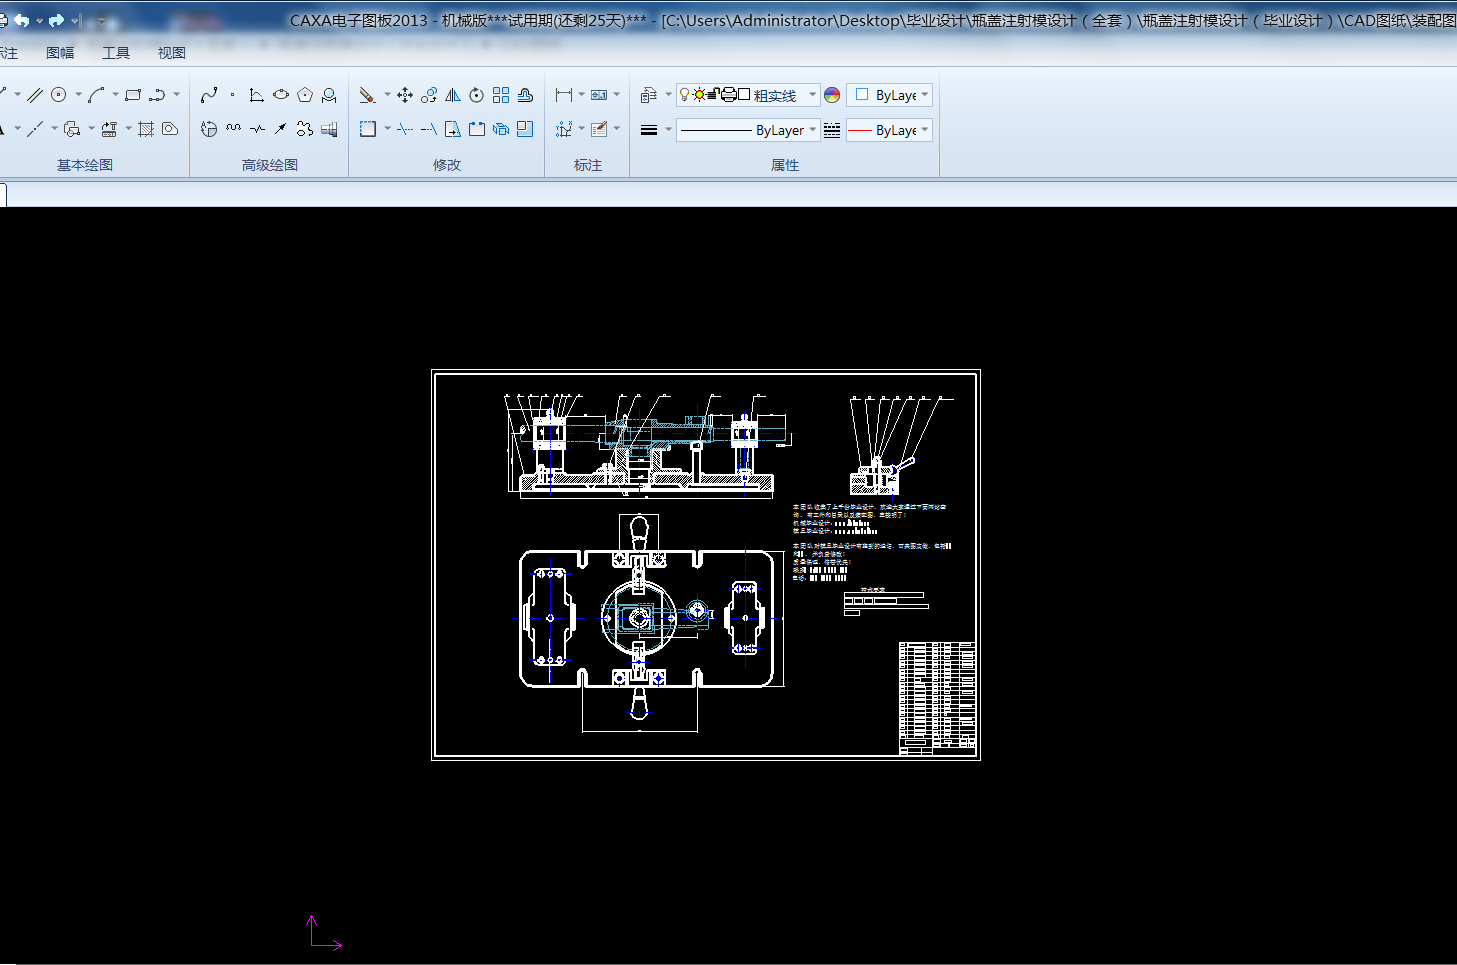Open the 工具 ribbon tab
The height and width of the screenshot is (965, 1457).
(x=116, y=53)
